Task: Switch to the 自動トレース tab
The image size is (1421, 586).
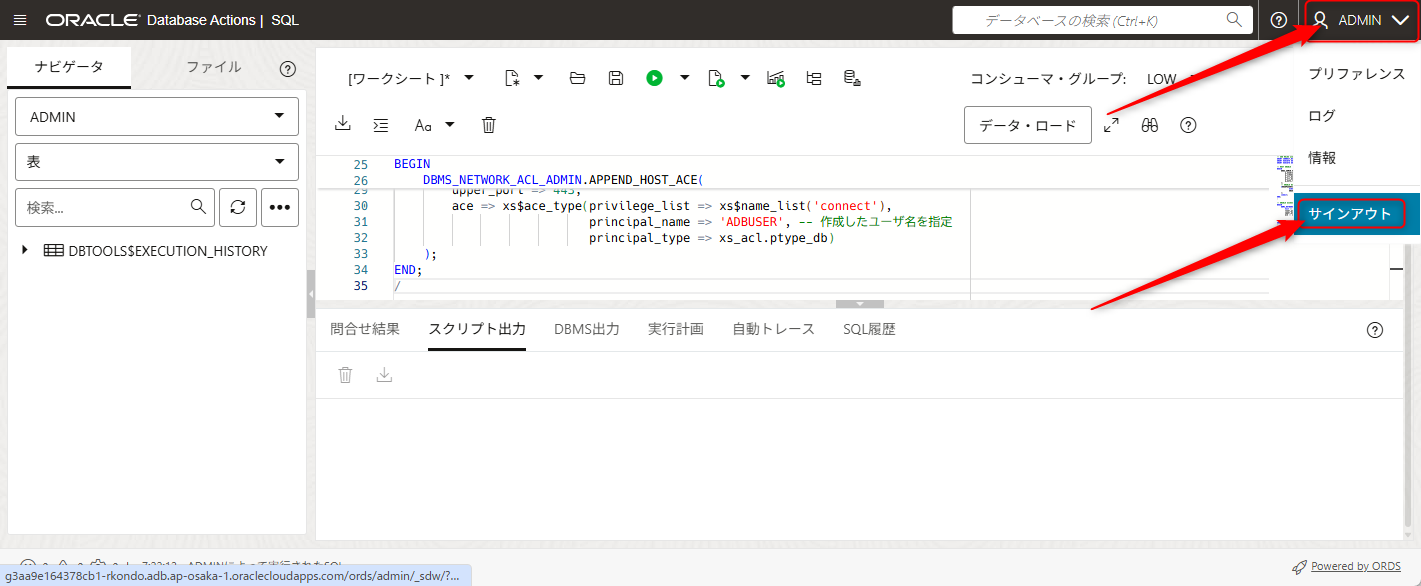Action: click(x=774, y=329)
